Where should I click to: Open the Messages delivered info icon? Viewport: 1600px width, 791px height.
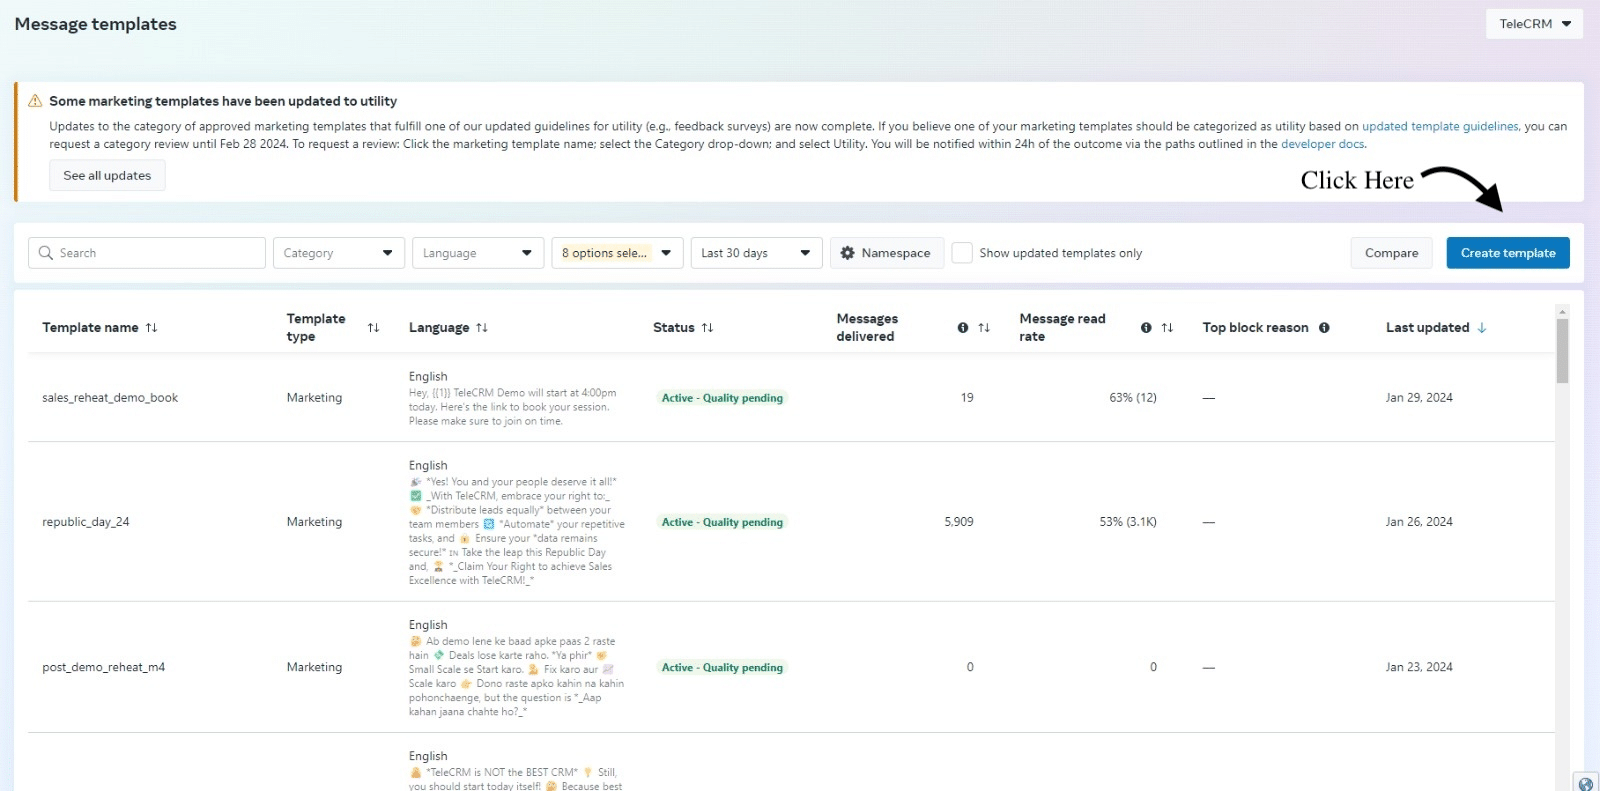point(963,328)
